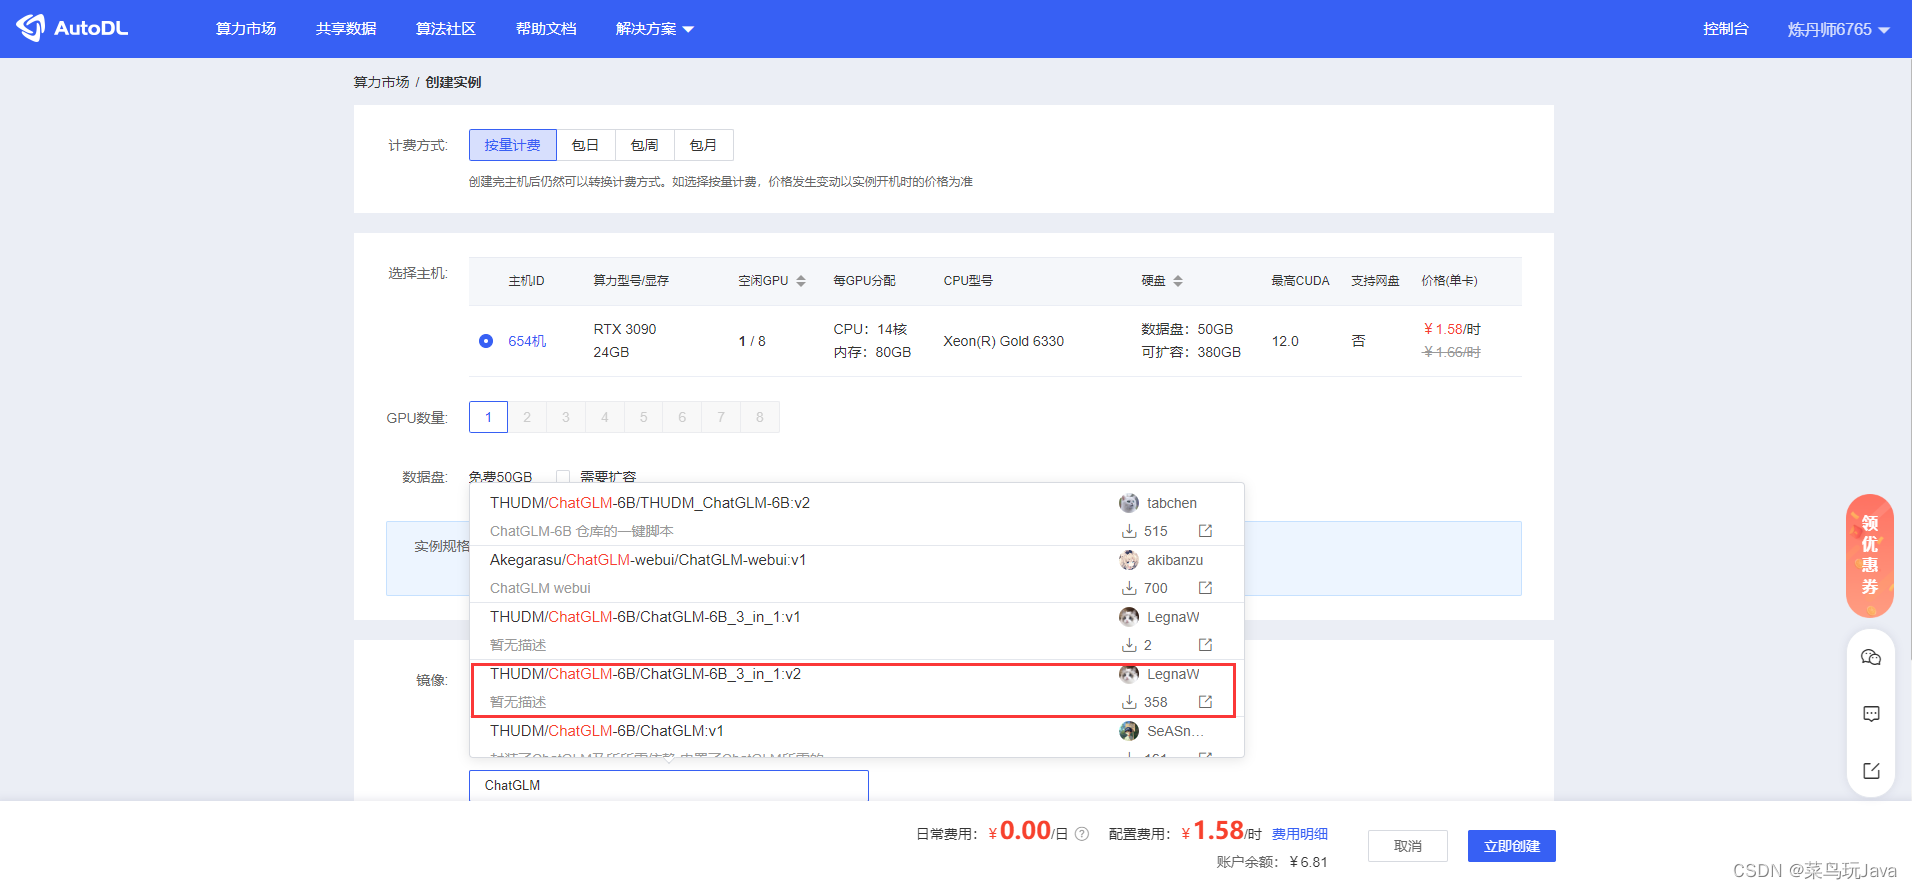Open 炼丹师6765 account dropdown

click(1838, 29)
